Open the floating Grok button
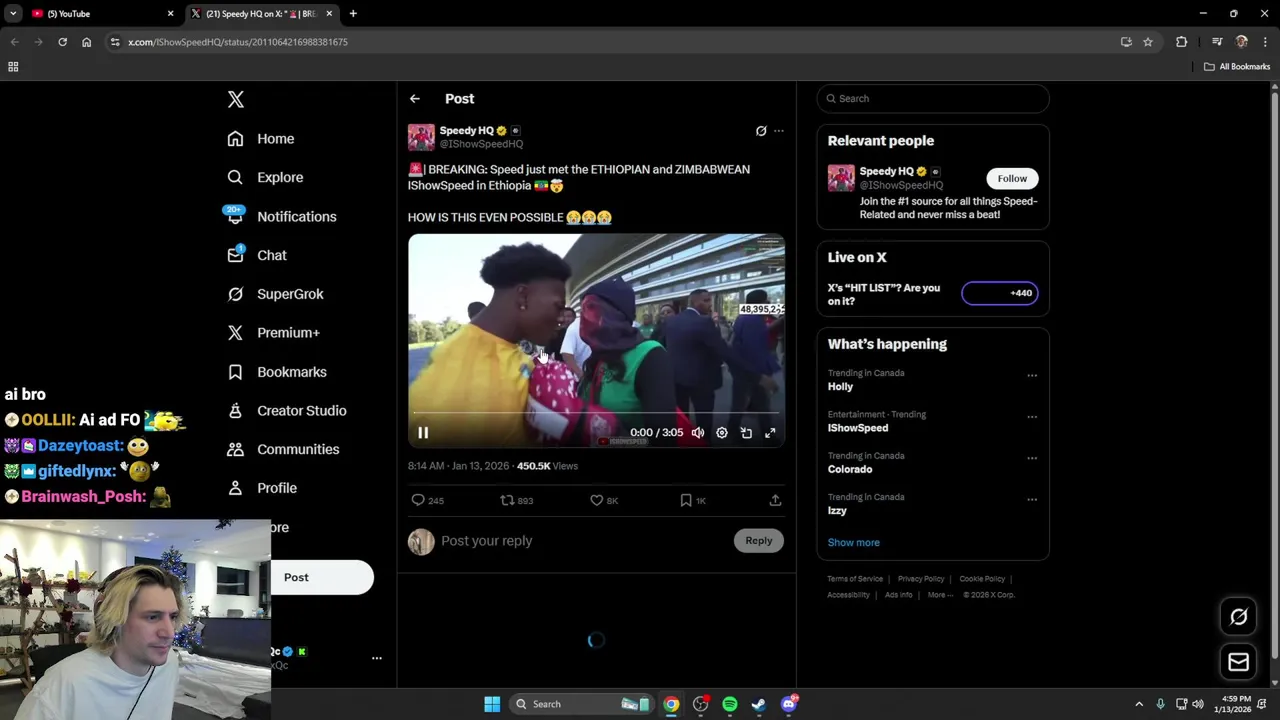This screenshot has height=720, width=1280. tap(1239, 617)
